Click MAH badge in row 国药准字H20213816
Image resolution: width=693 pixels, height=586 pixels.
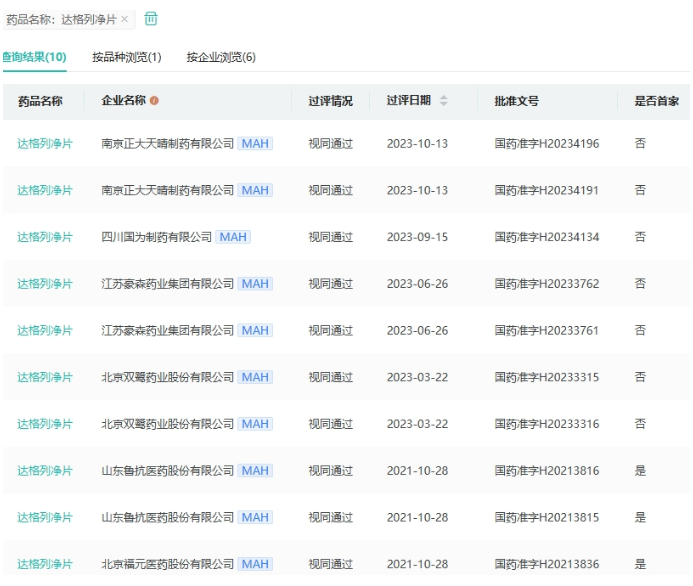tap(255, 471)
